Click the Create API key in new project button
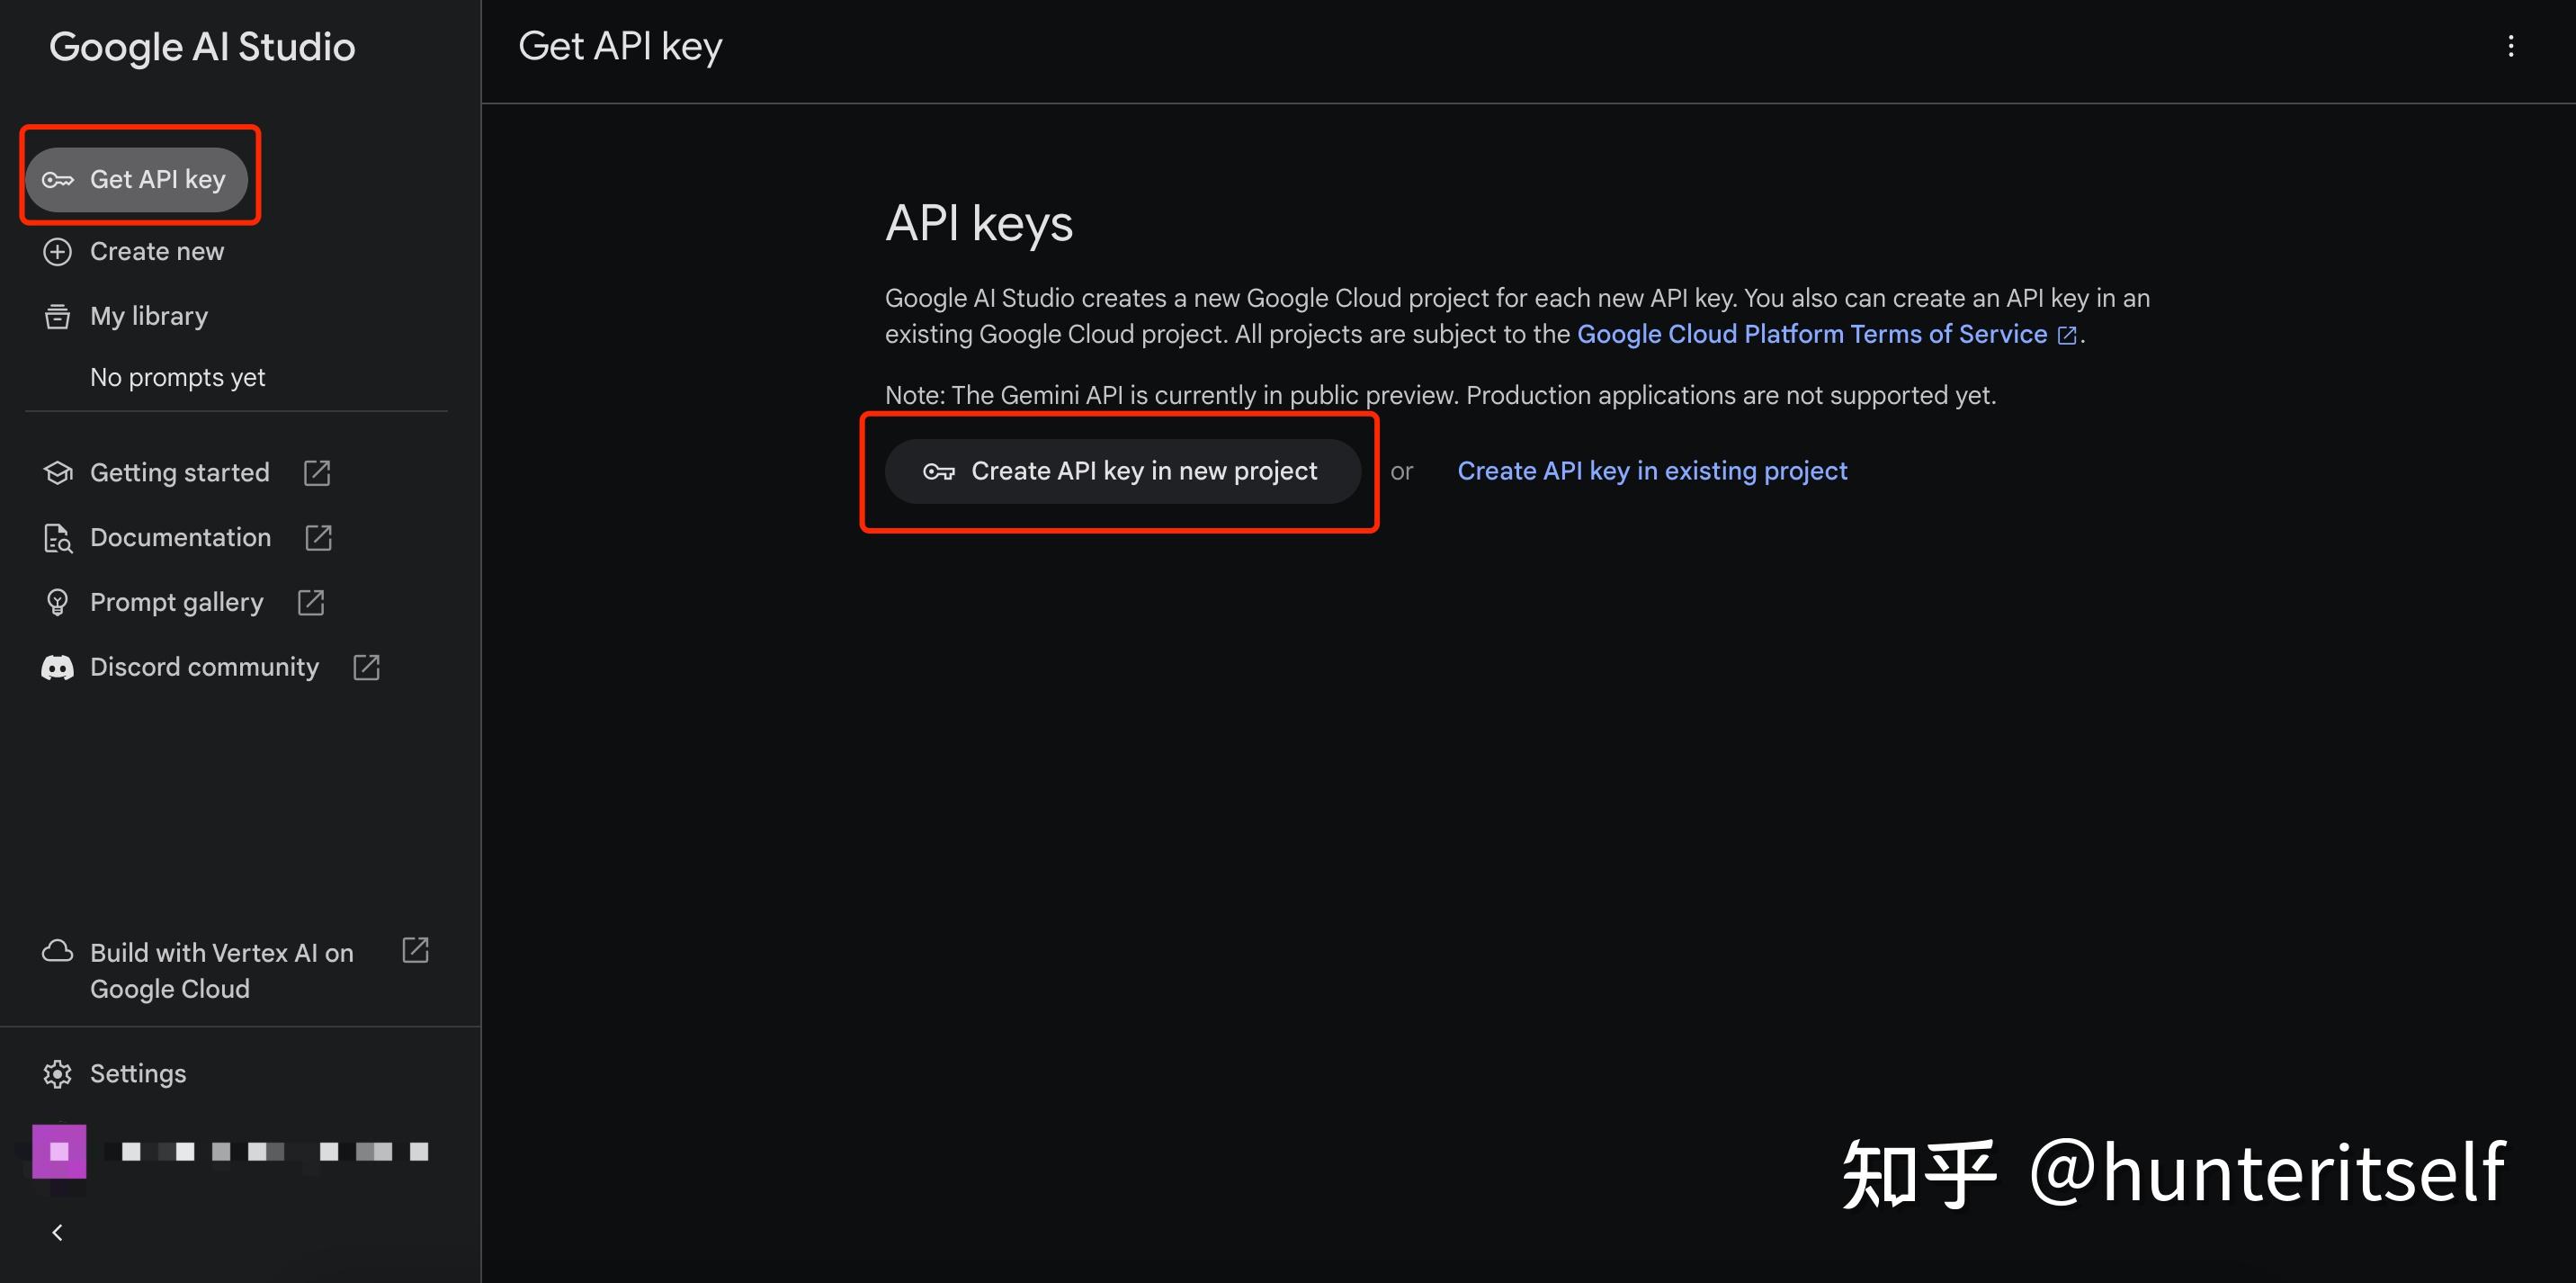Image resolution: width=2576 pixels, height=1283 pixels. pos(1122,470)
